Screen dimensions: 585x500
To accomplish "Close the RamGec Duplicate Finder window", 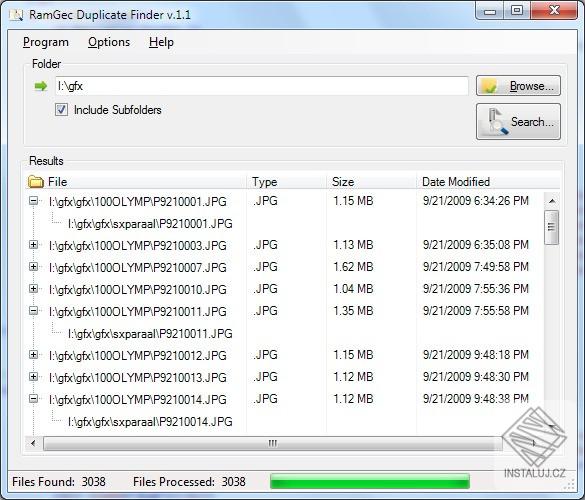I will (554, 10).
